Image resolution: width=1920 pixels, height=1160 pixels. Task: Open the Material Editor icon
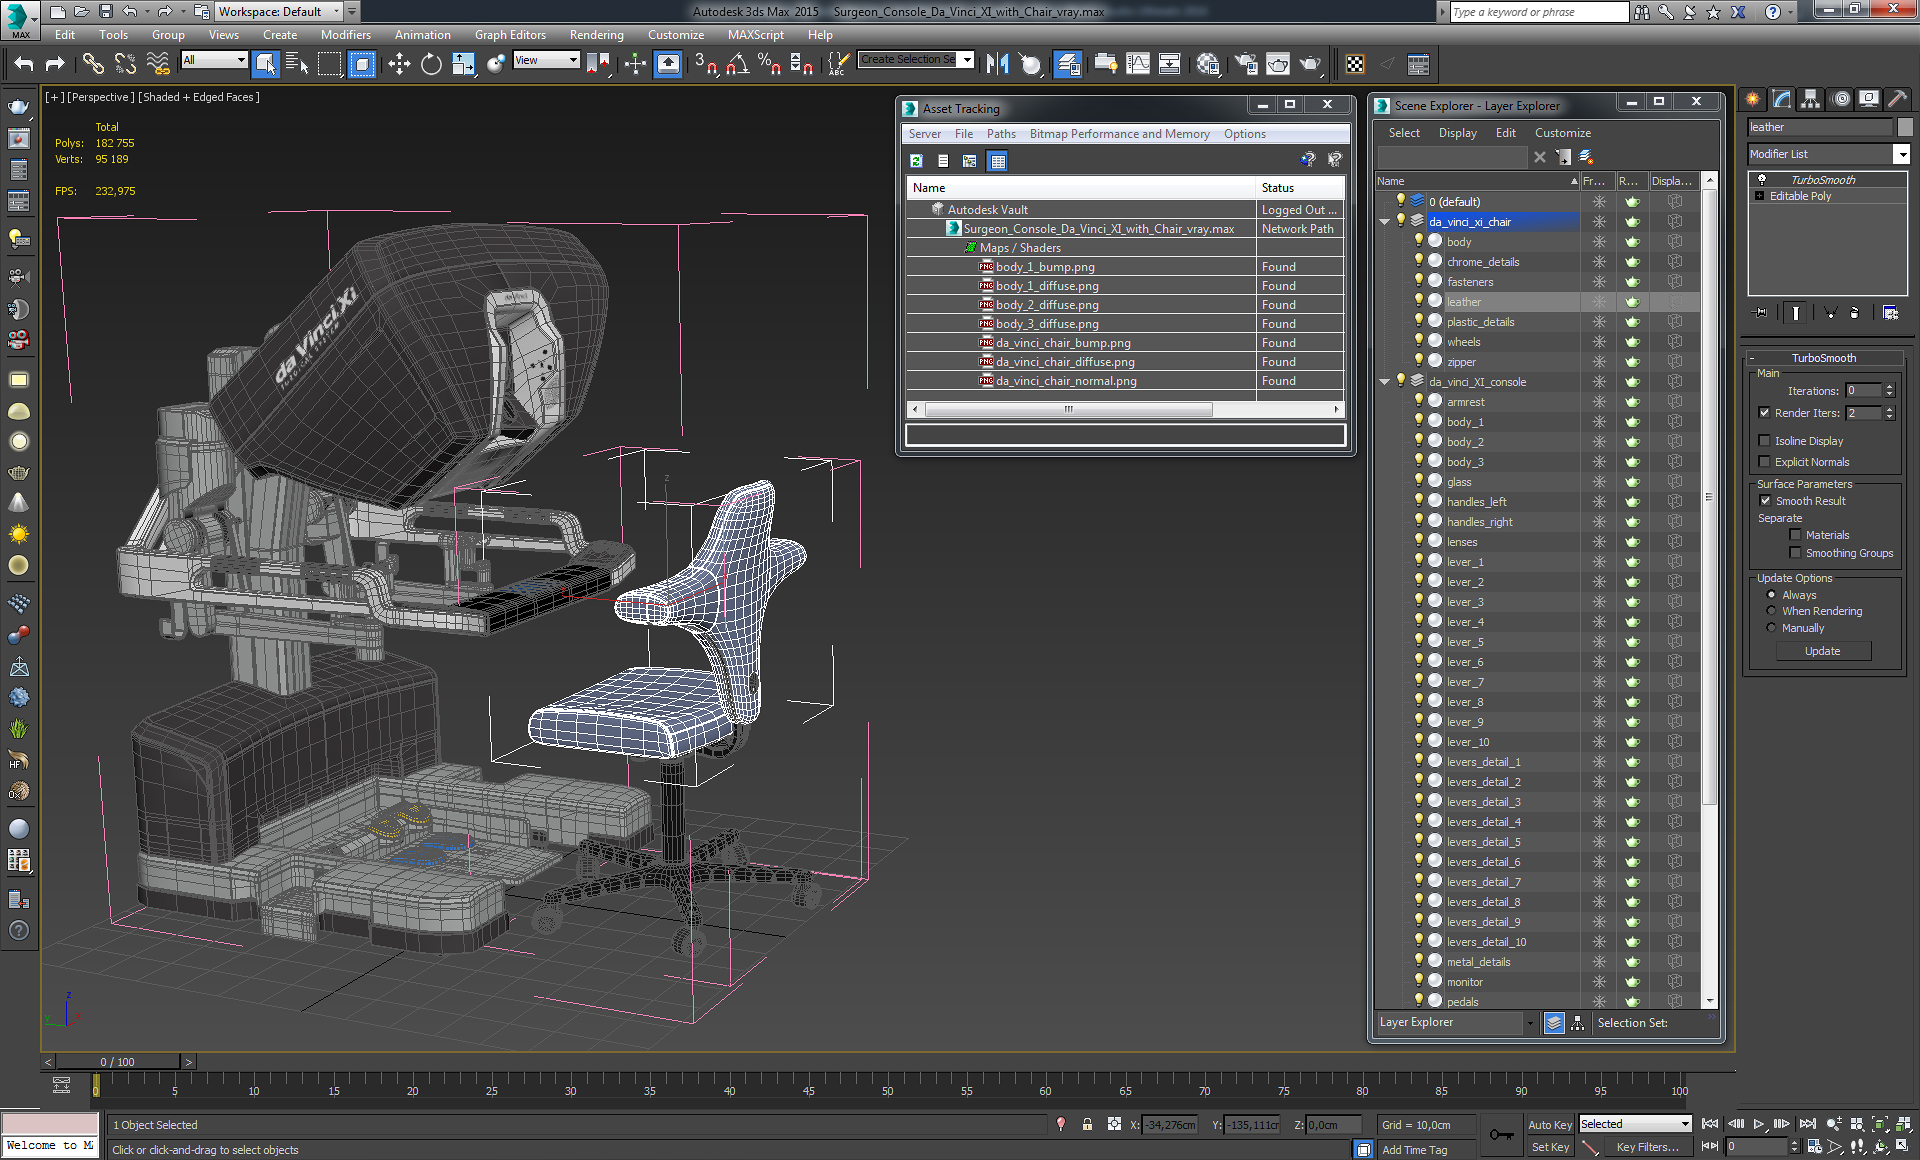1208,64
